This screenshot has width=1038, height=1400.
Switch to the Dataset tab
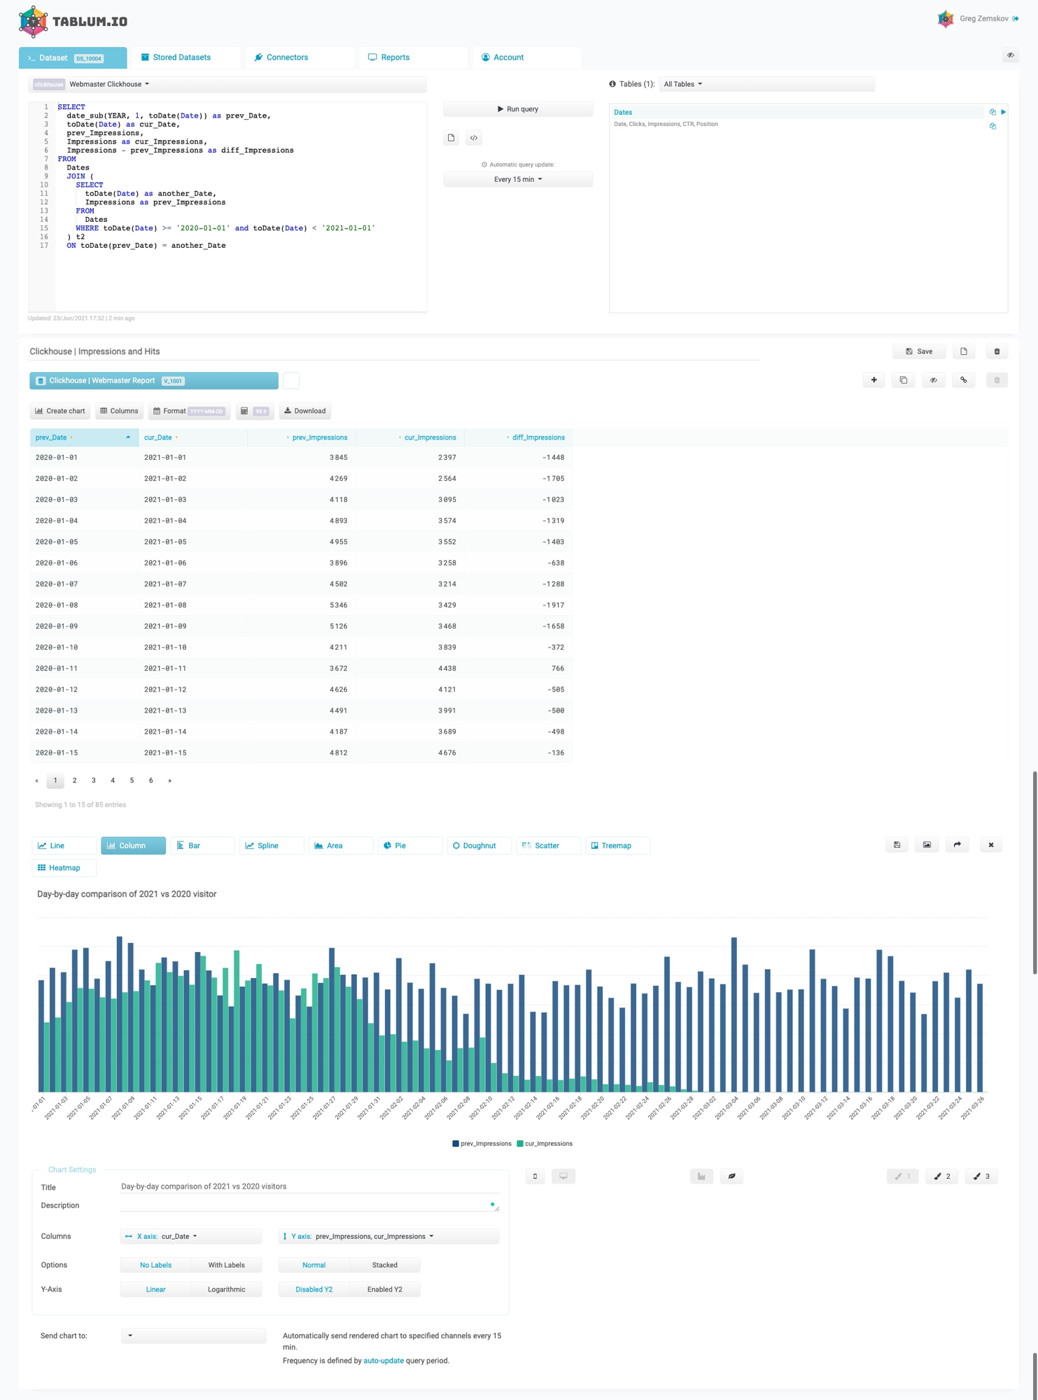tap(72, 57)
